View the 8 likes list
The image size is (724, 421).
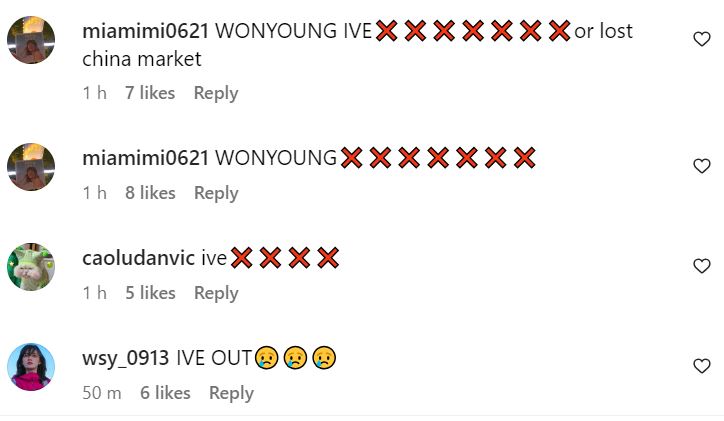point(150,193)
